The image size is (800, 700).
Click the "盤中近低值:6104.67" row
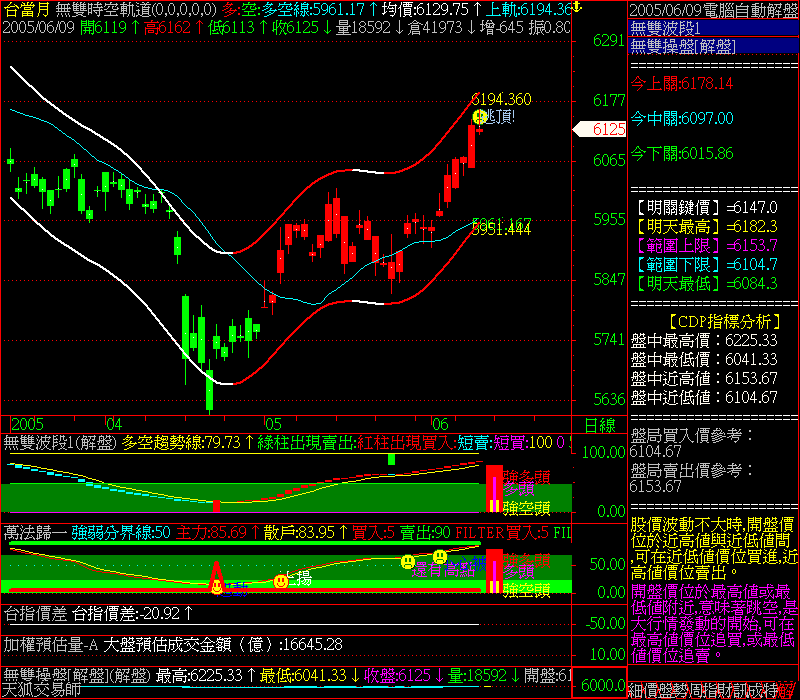704,397
